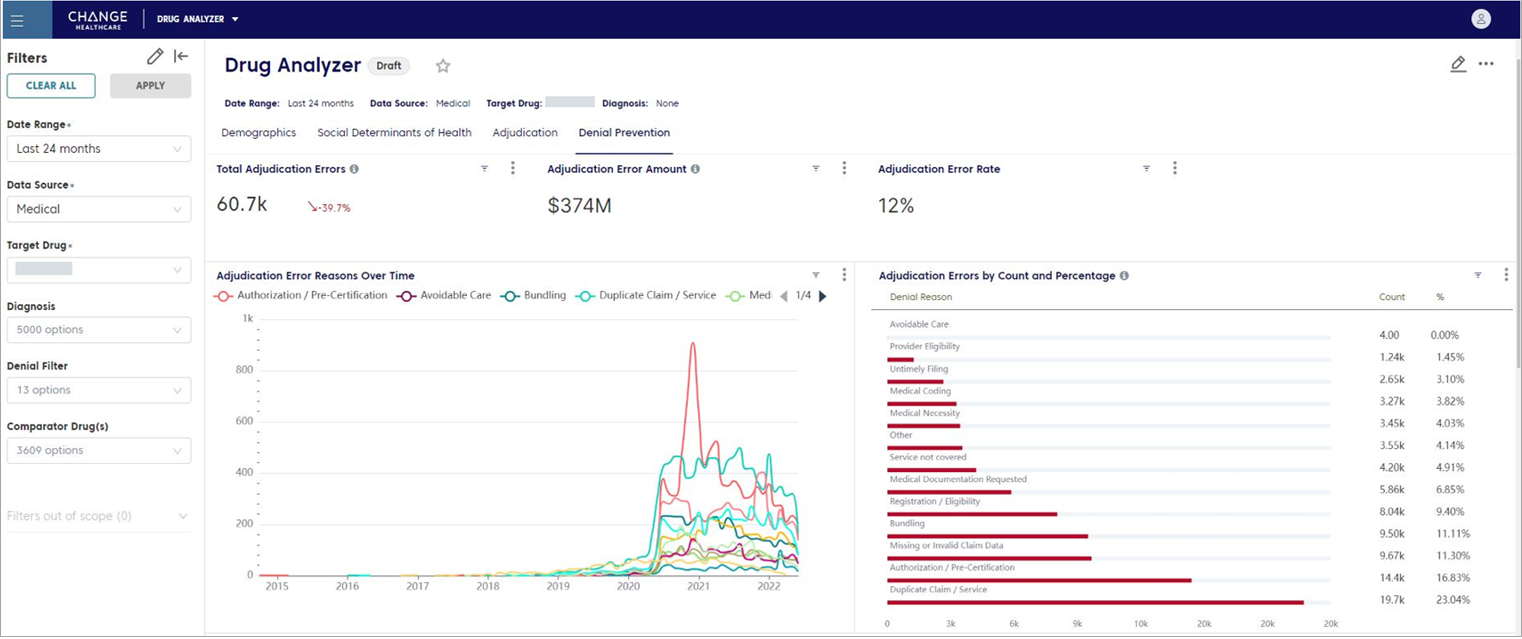The width and height of the screenshot is (1522, 639).
Task: Expand the Data Source Medical dropdown
Action: 98,209
